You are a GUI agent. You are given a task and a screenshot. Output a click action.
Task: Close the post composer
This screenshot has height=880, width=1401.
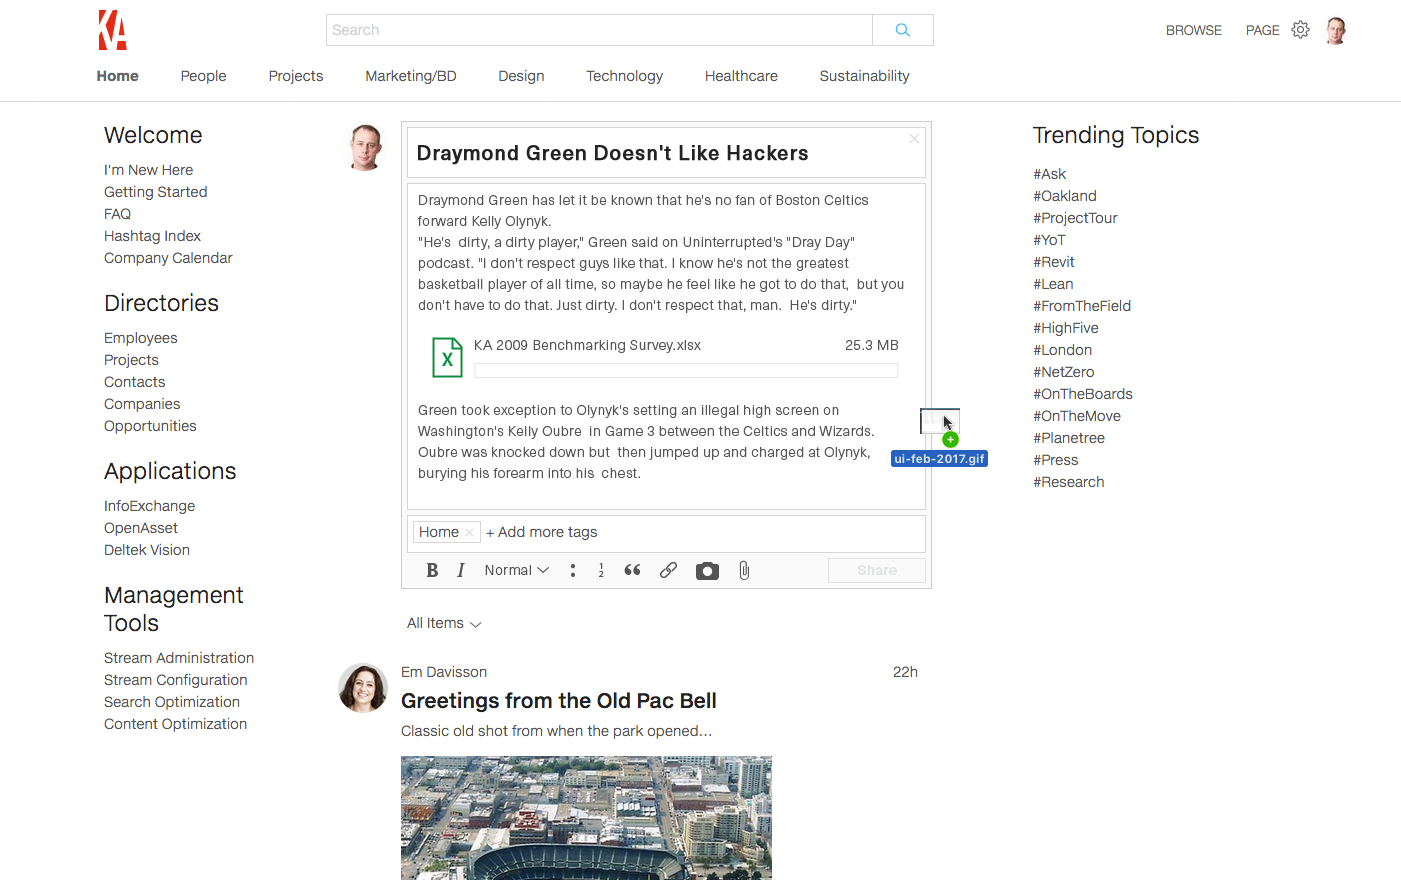coord(914,139)
